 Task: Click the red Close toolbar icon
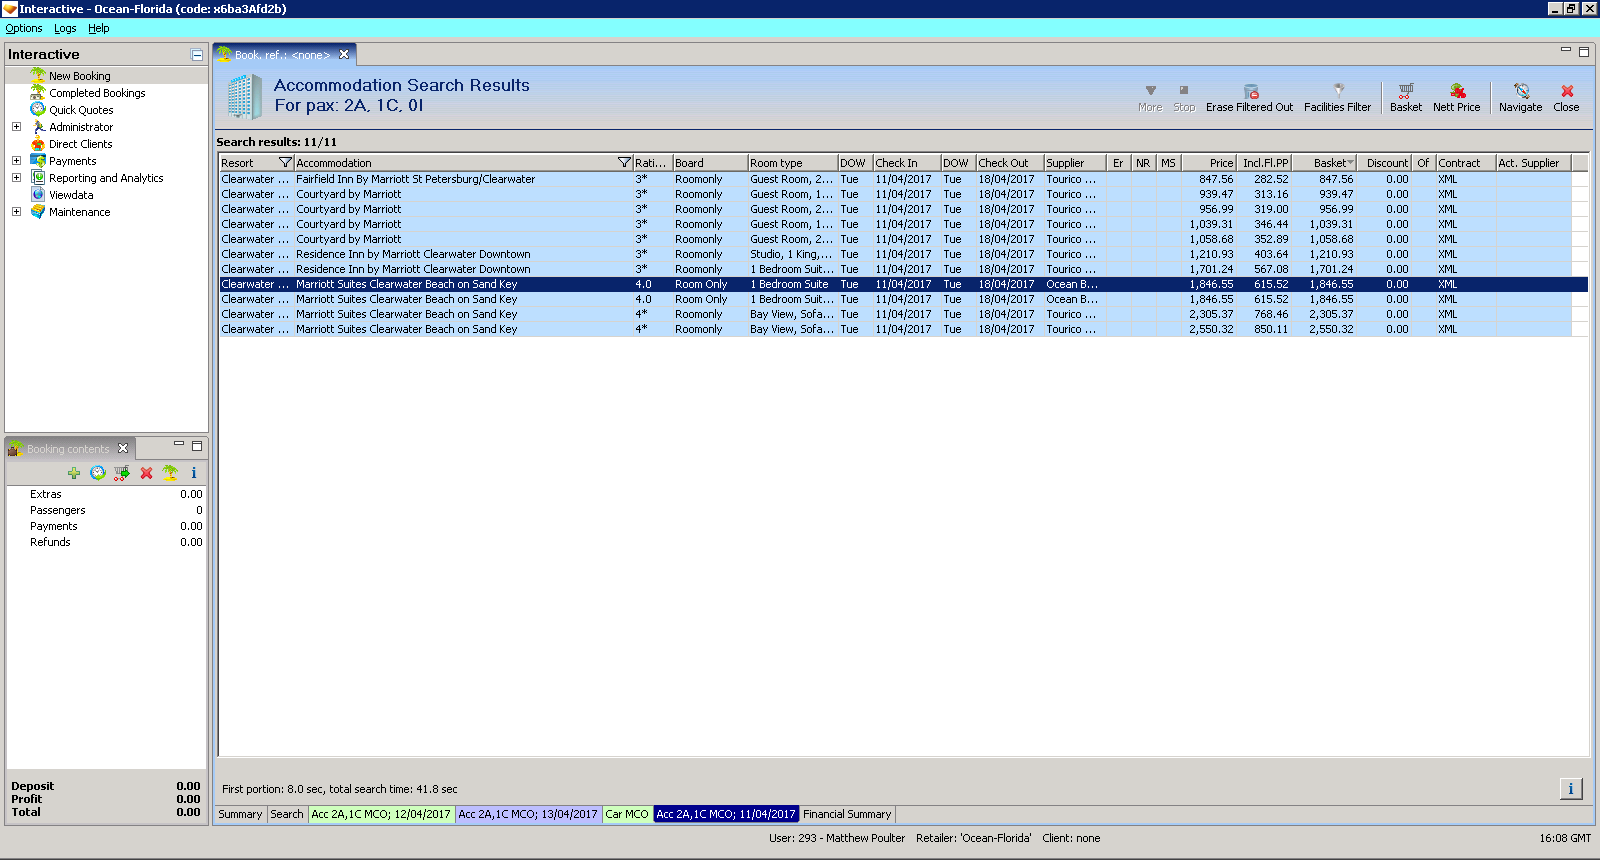pos(1567,90)
